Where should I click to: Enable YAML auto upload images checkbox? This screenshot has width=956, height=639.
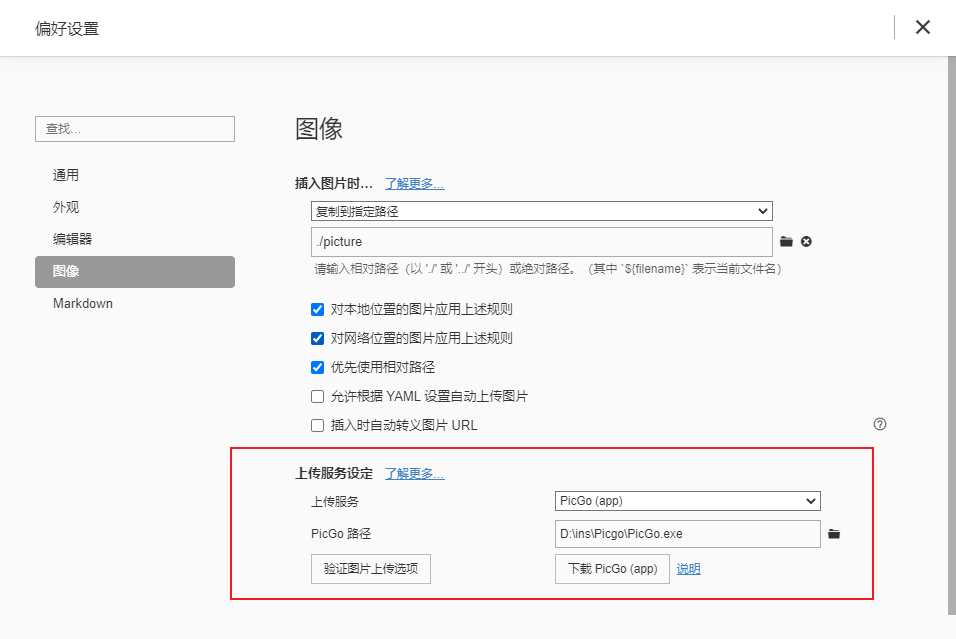point(317,397)
